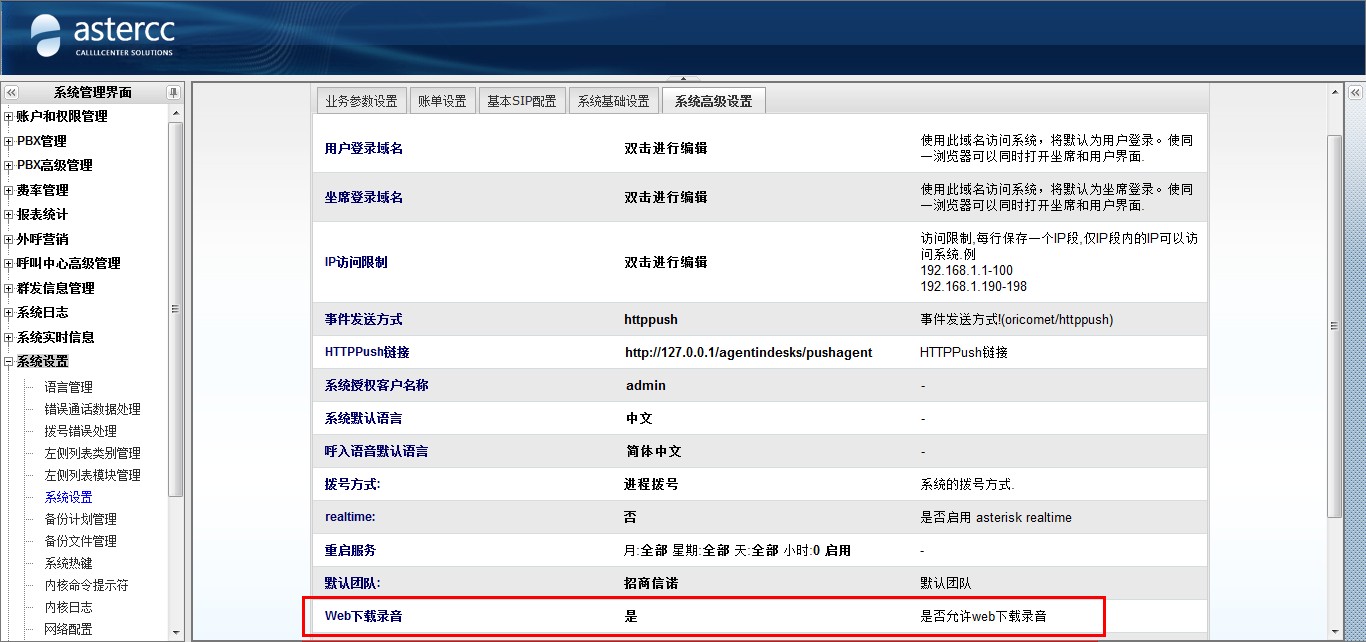
Task: Click the HTTPPush链接 URL value field
Action: (x=748, y=352)
